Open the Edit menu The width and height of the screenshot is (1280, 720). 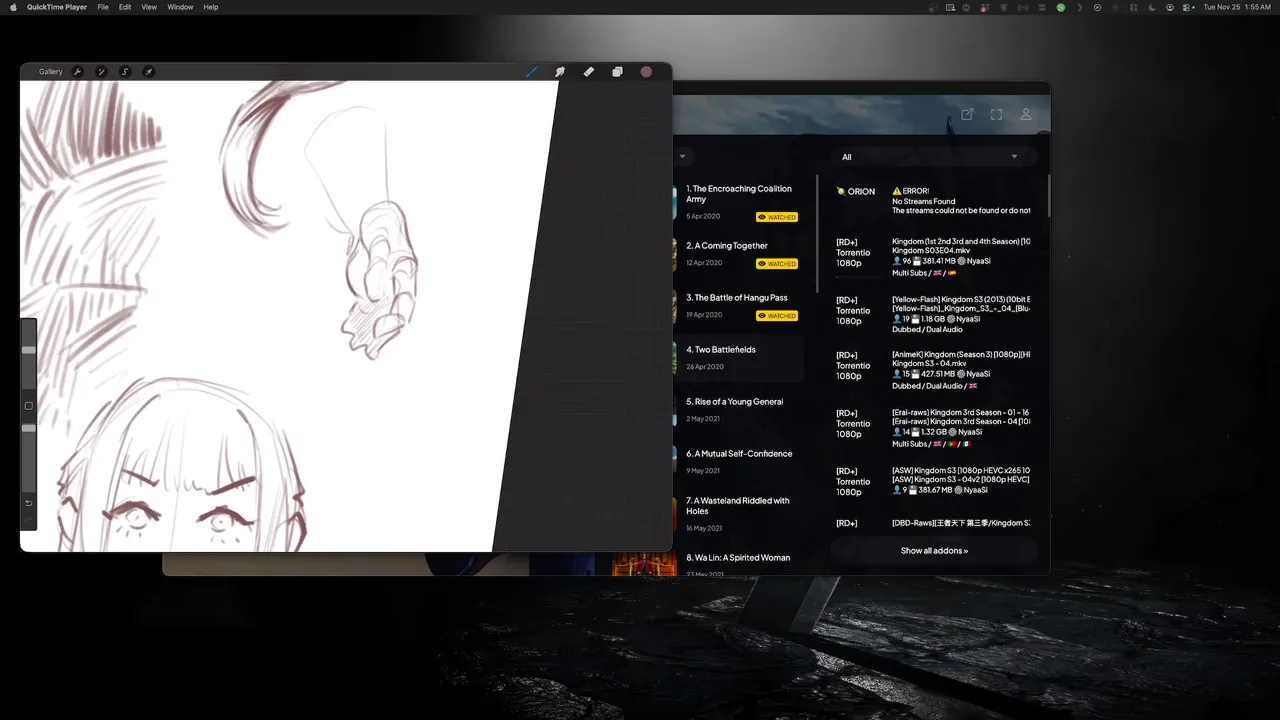pyautogui.click(x=125, y=7)
